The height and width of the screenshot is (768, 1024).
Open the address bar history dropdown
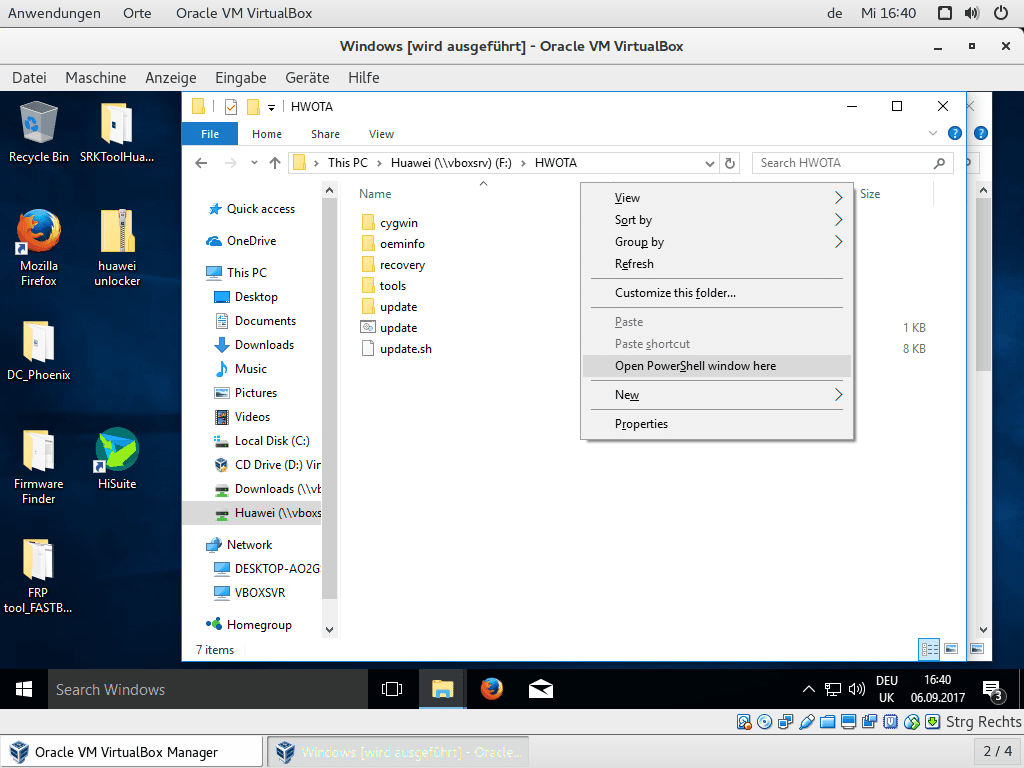coord(710,164)
